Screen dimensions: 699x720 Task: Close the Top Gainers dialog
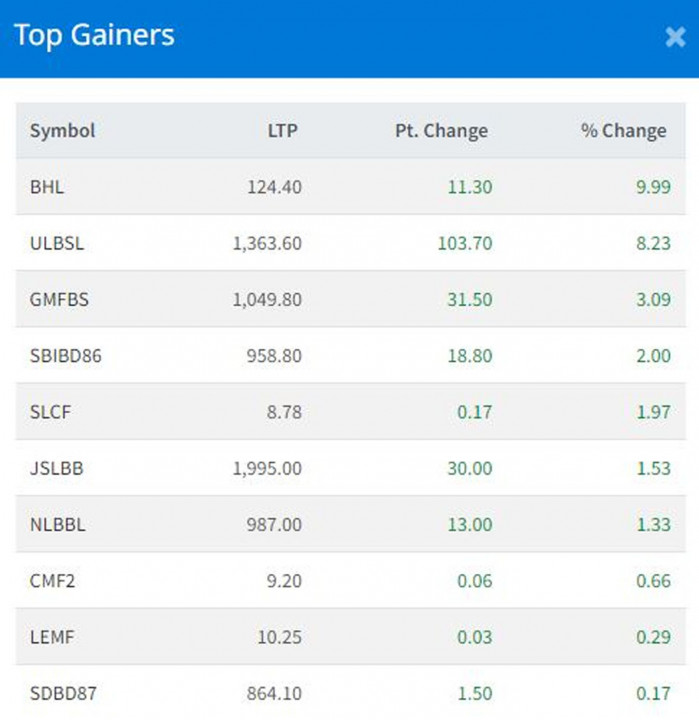(x=674, y=37)
